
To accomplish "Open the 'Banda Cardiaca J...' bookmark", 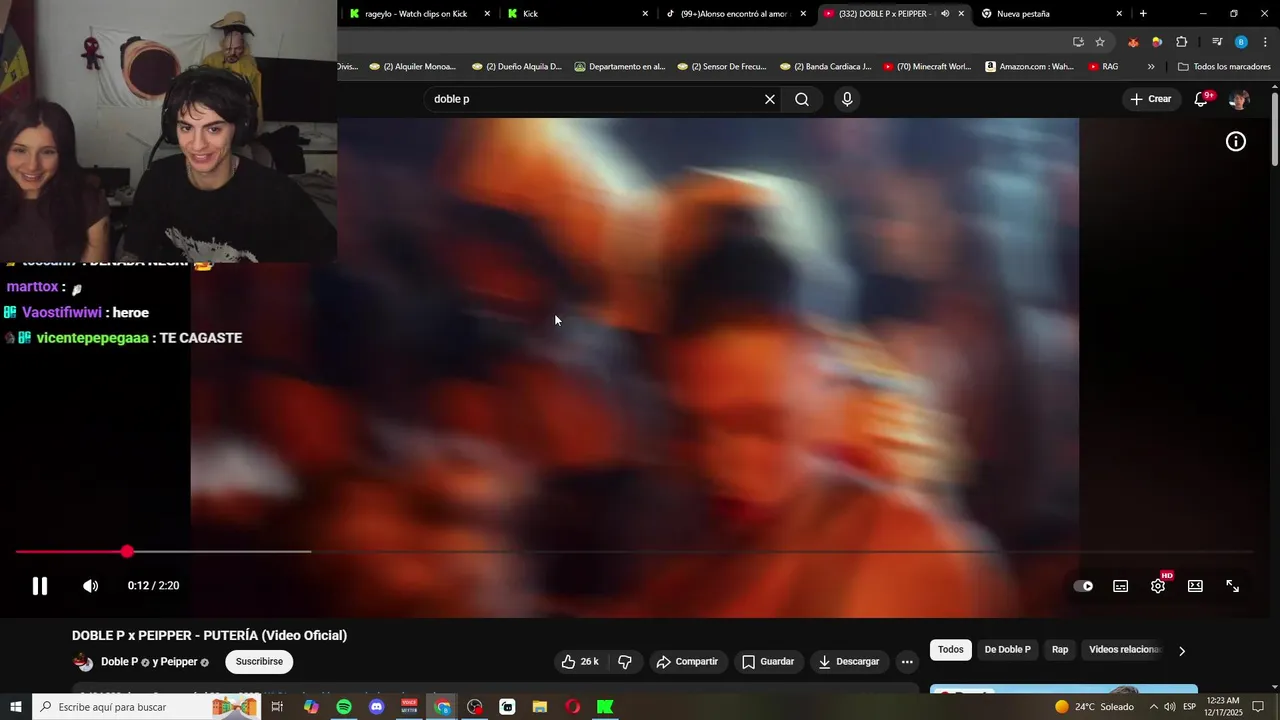I will pos(825,67).
